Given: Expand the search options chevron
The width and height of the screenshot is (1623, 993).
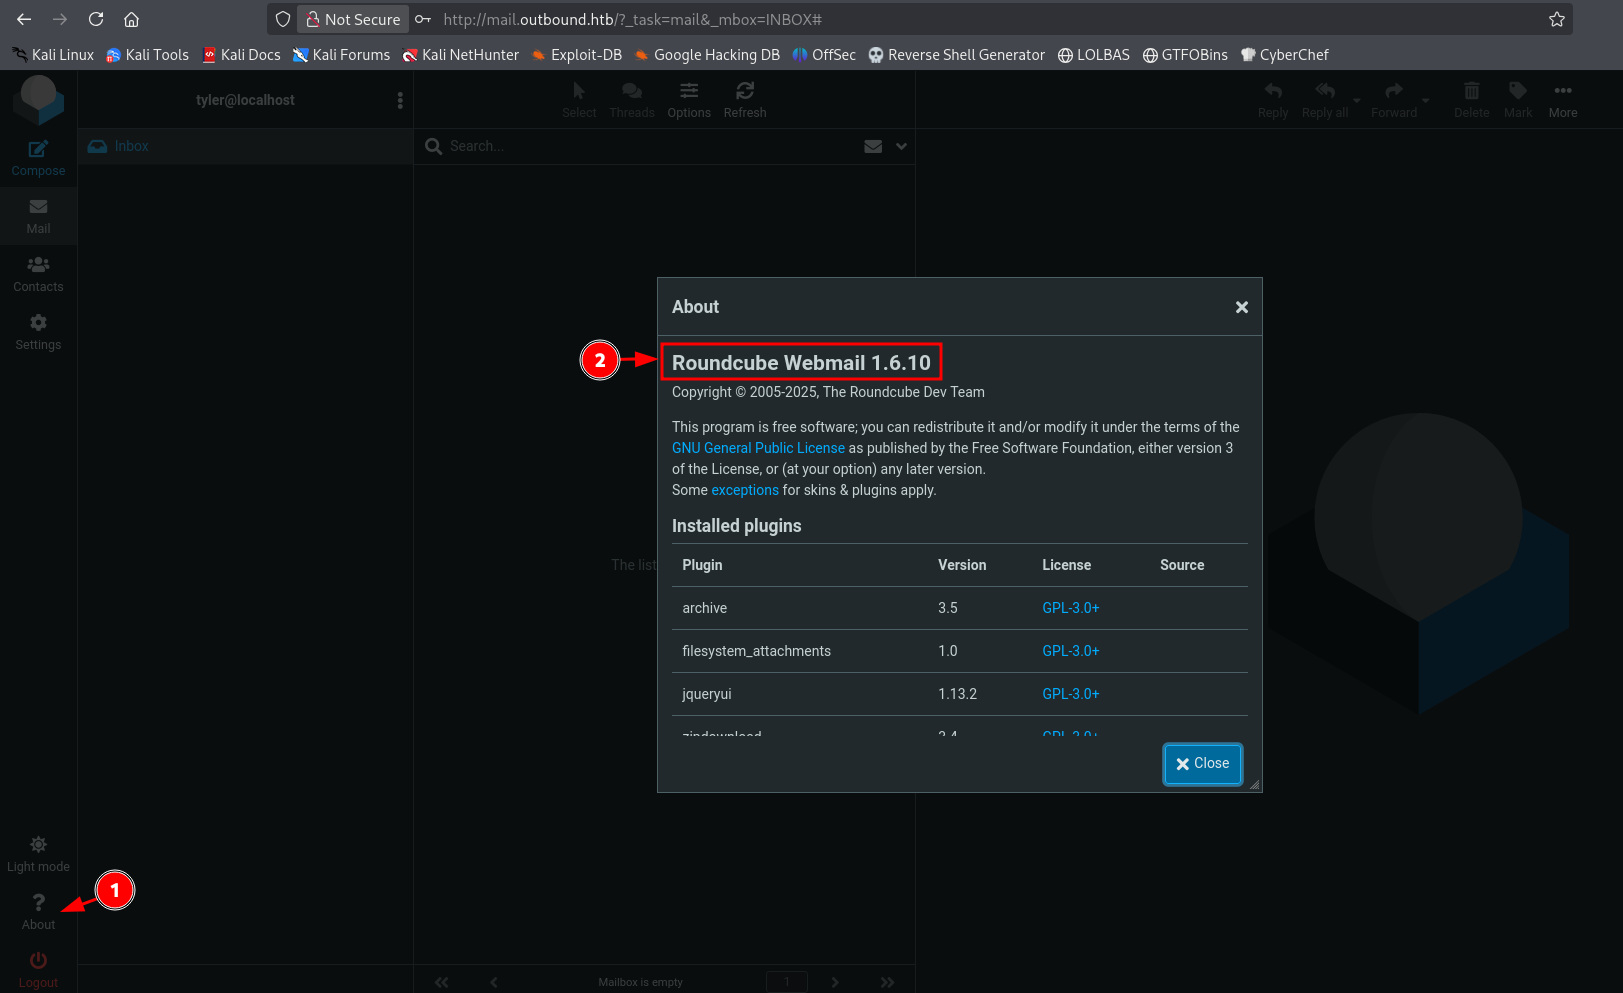Looking at the screenshot, I should tap(901, 146).
